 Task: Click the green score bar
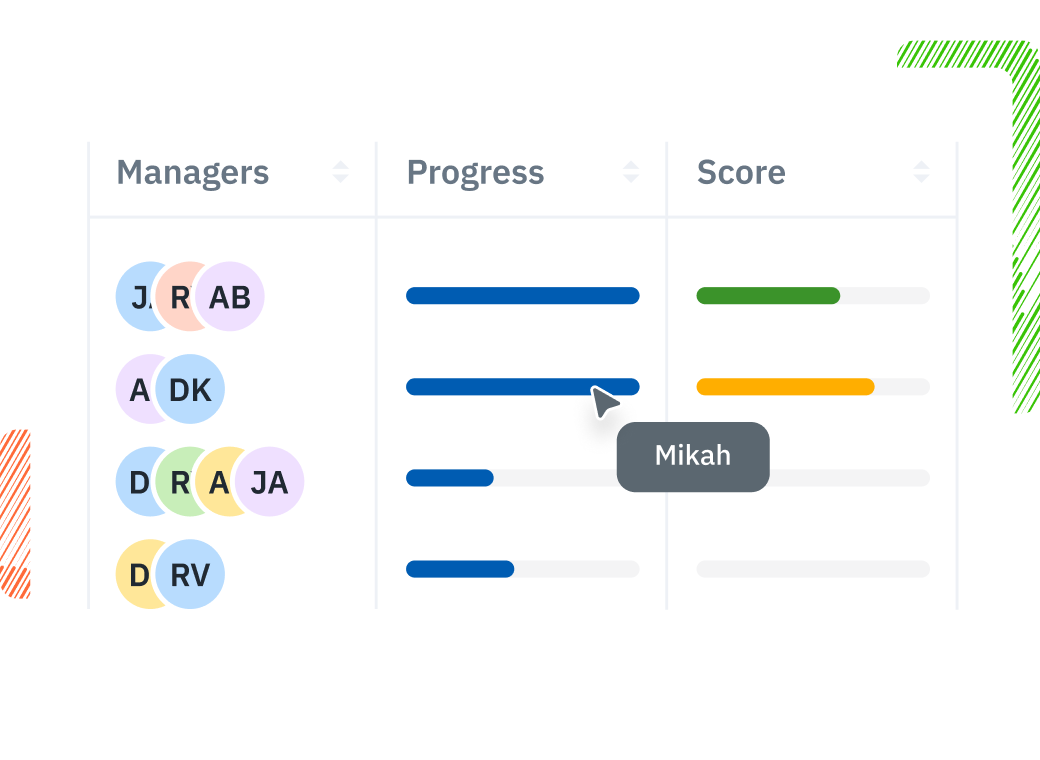(x=768, y=295)
